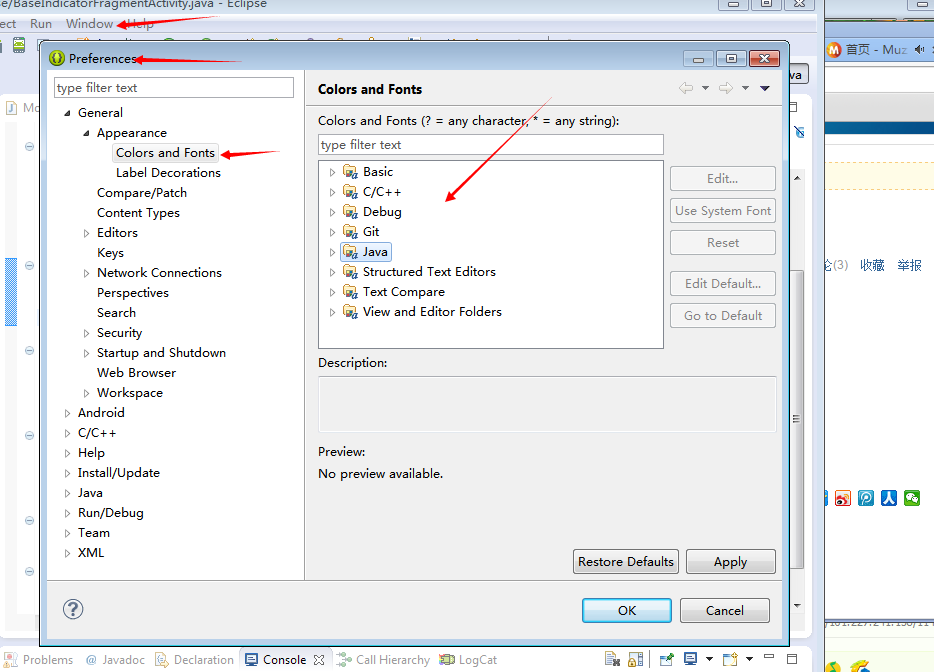Click the left preferences filter text field
The image size is (934, 672).
click(173, 88)
